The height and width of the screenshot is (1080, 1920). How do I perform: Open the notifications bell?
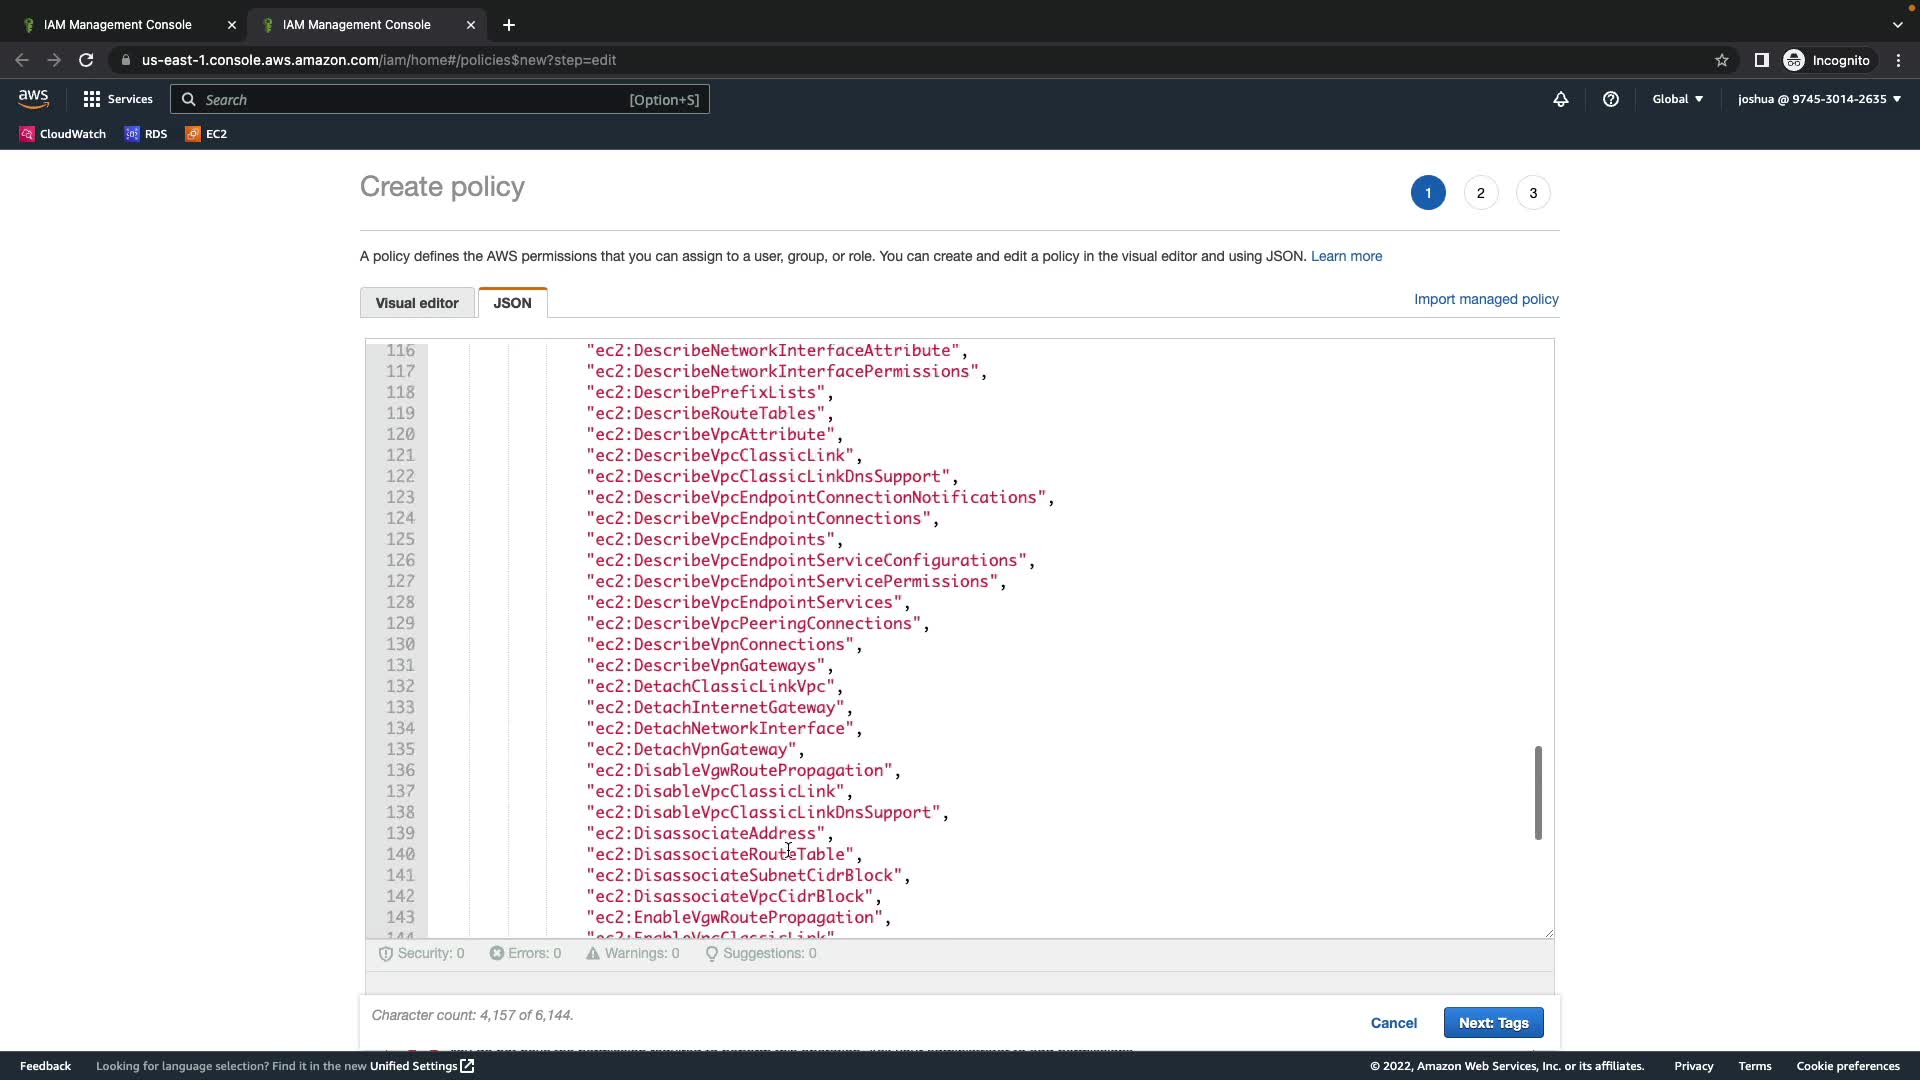[1560, 99]
